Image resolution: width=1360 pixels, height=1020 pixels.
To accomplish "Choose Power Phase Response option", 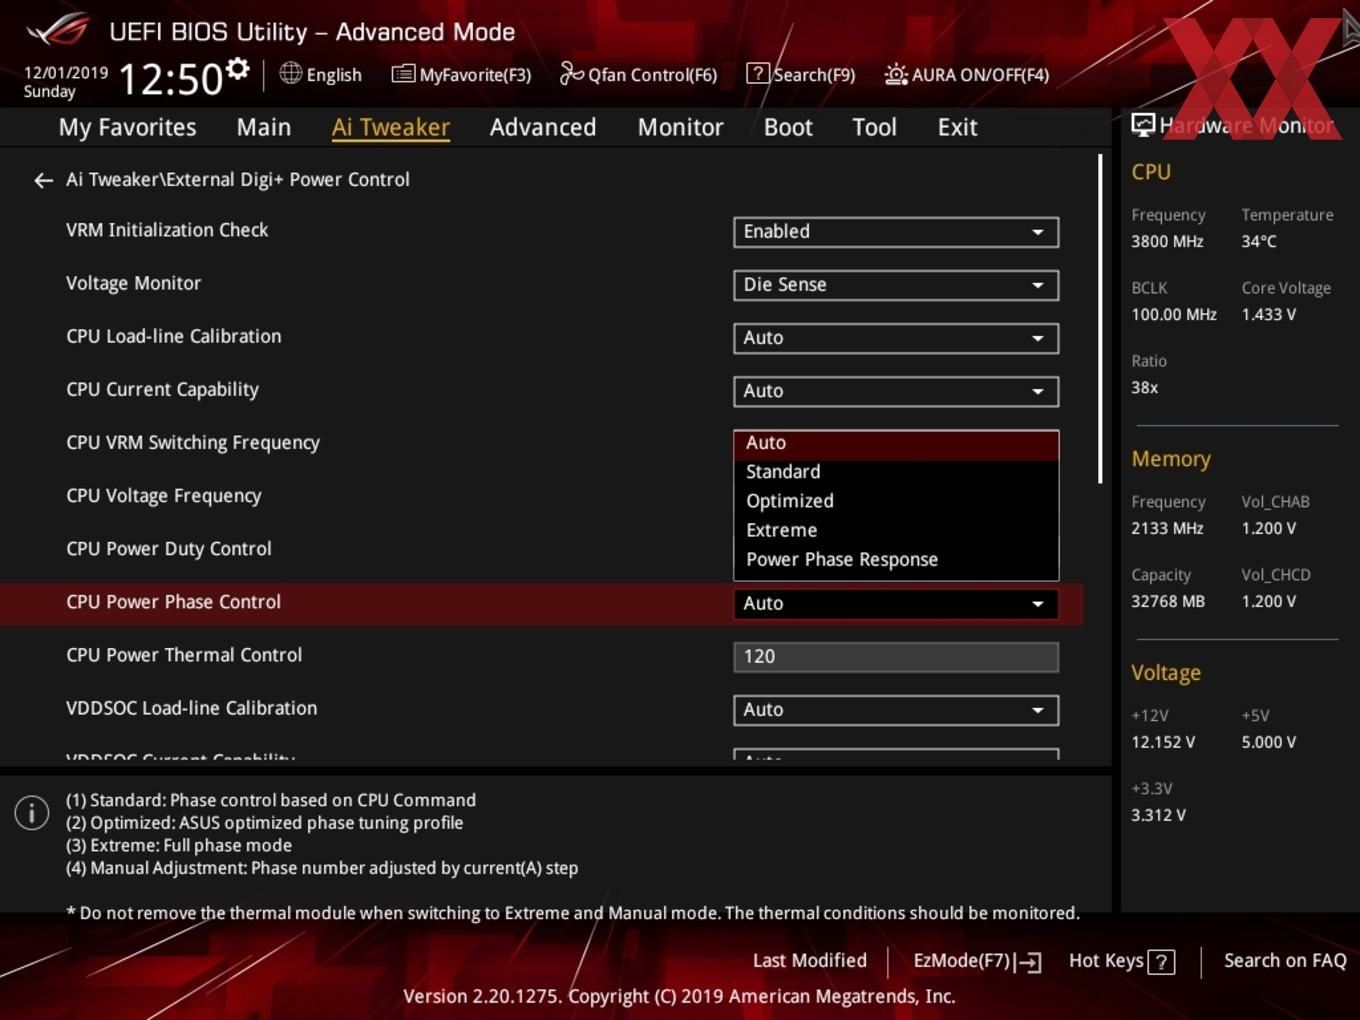I will 896,559.
